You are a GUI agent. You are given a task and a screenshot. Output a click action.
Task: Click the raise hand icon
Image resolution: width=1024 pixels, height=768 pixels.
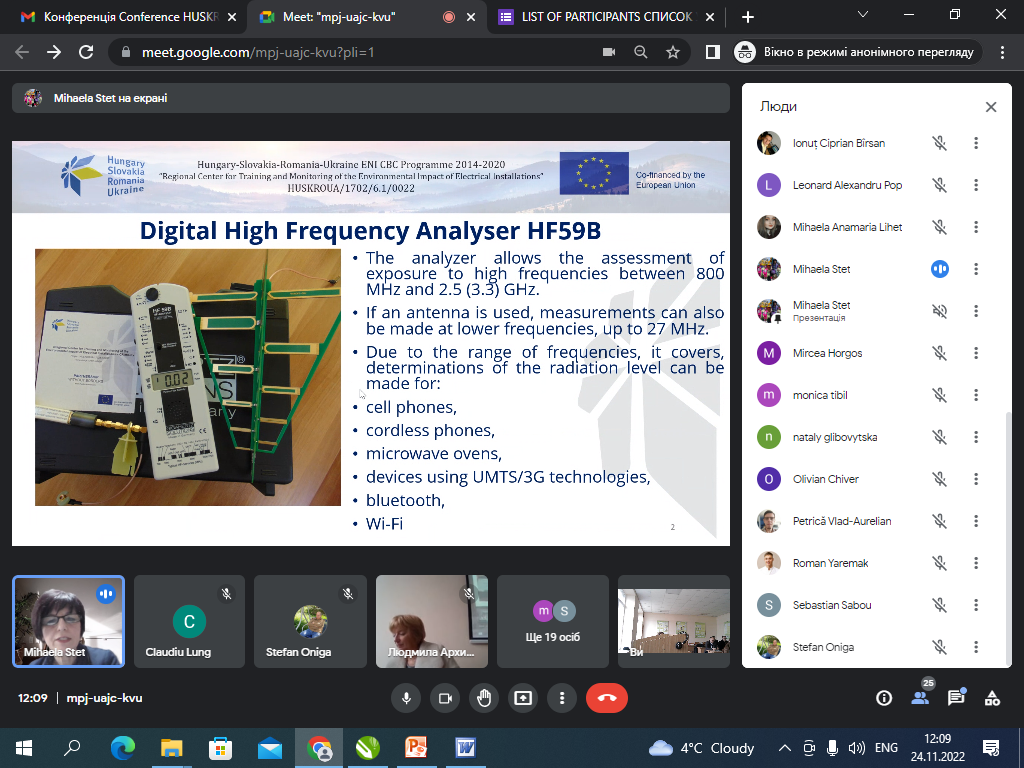(x=484, y=698)
